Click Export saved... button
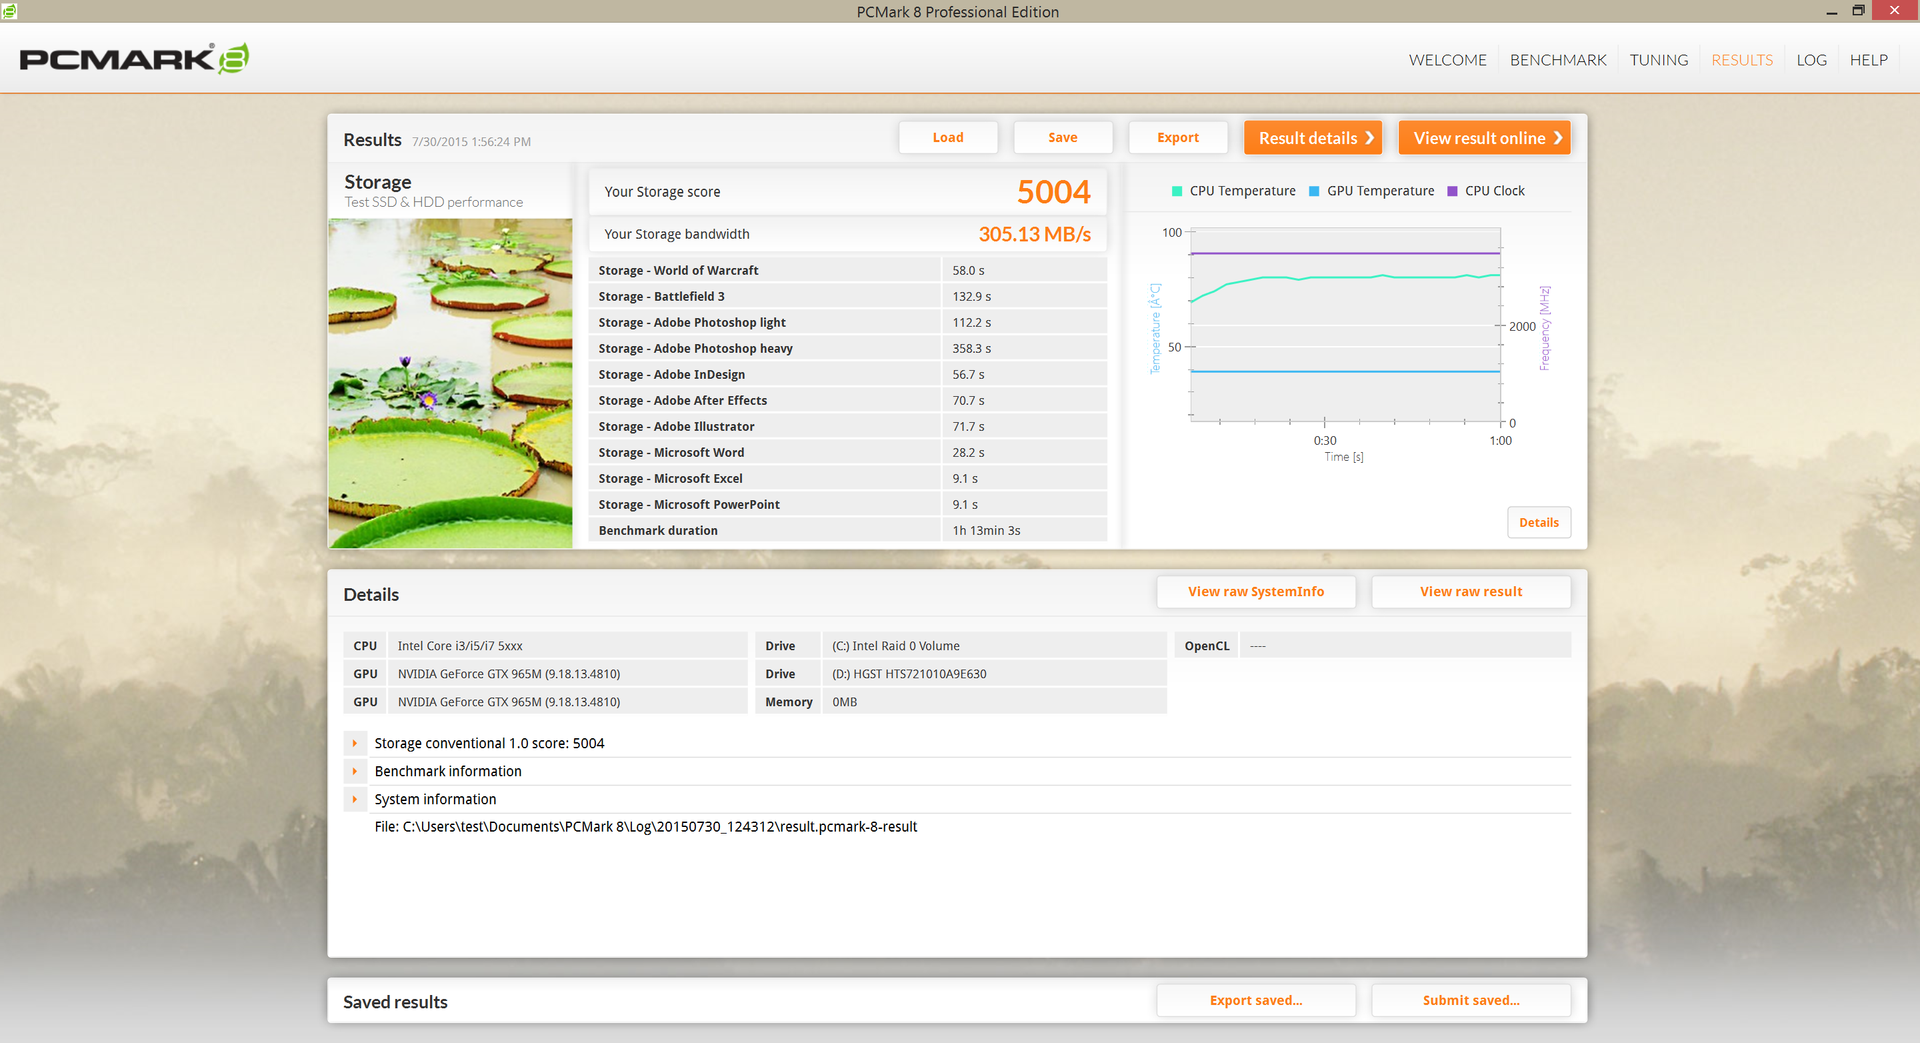Image resolution: width=1920 pixels, height=1043 pixels. (x=1256, y=1001)
